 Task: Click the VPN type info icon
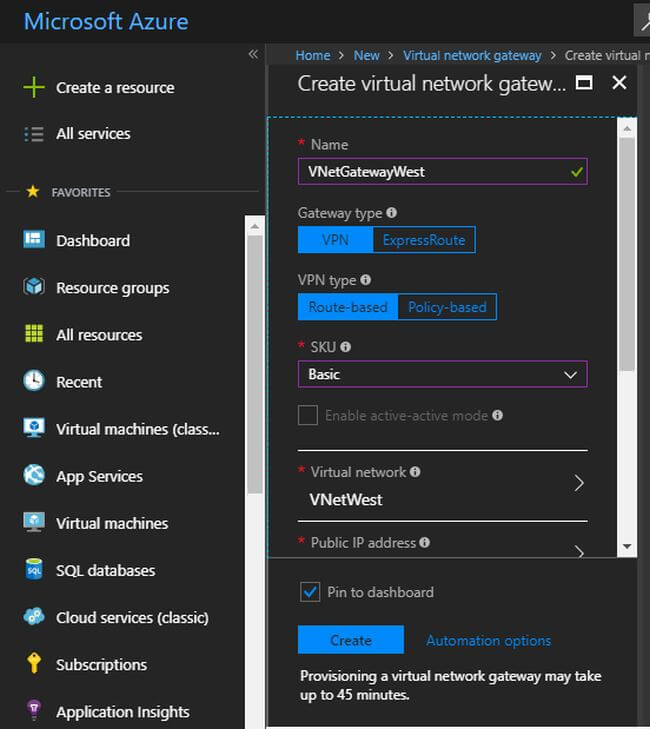point(366,279)
